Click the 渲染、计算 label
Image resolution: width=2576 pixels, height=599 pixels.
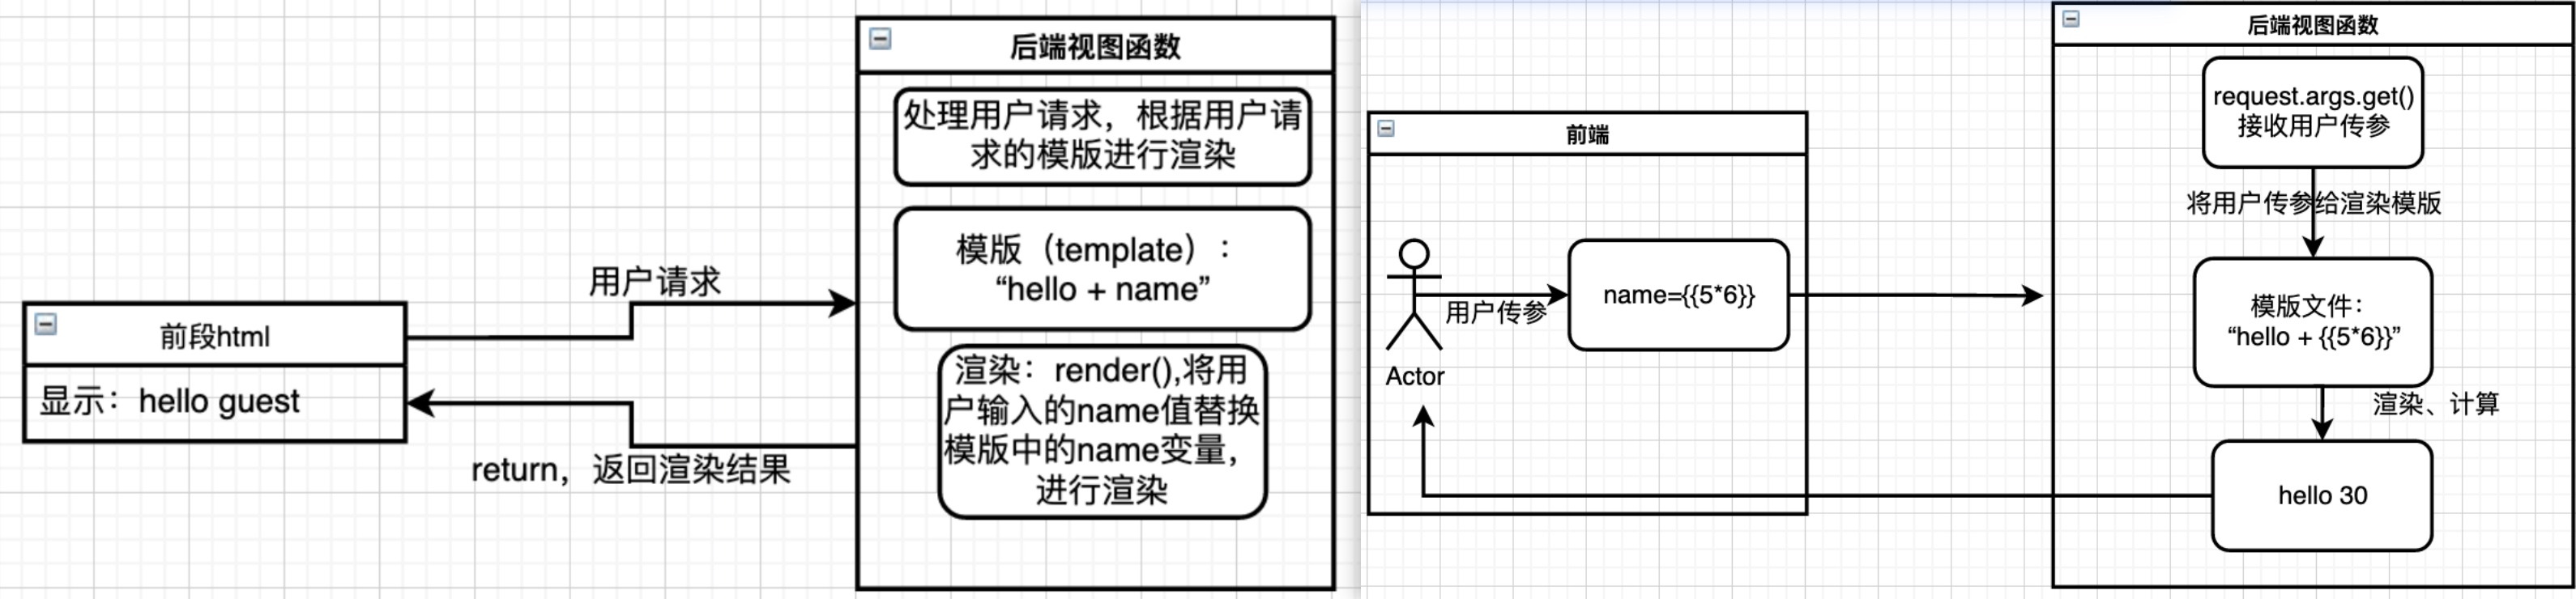click(2436, 404)
